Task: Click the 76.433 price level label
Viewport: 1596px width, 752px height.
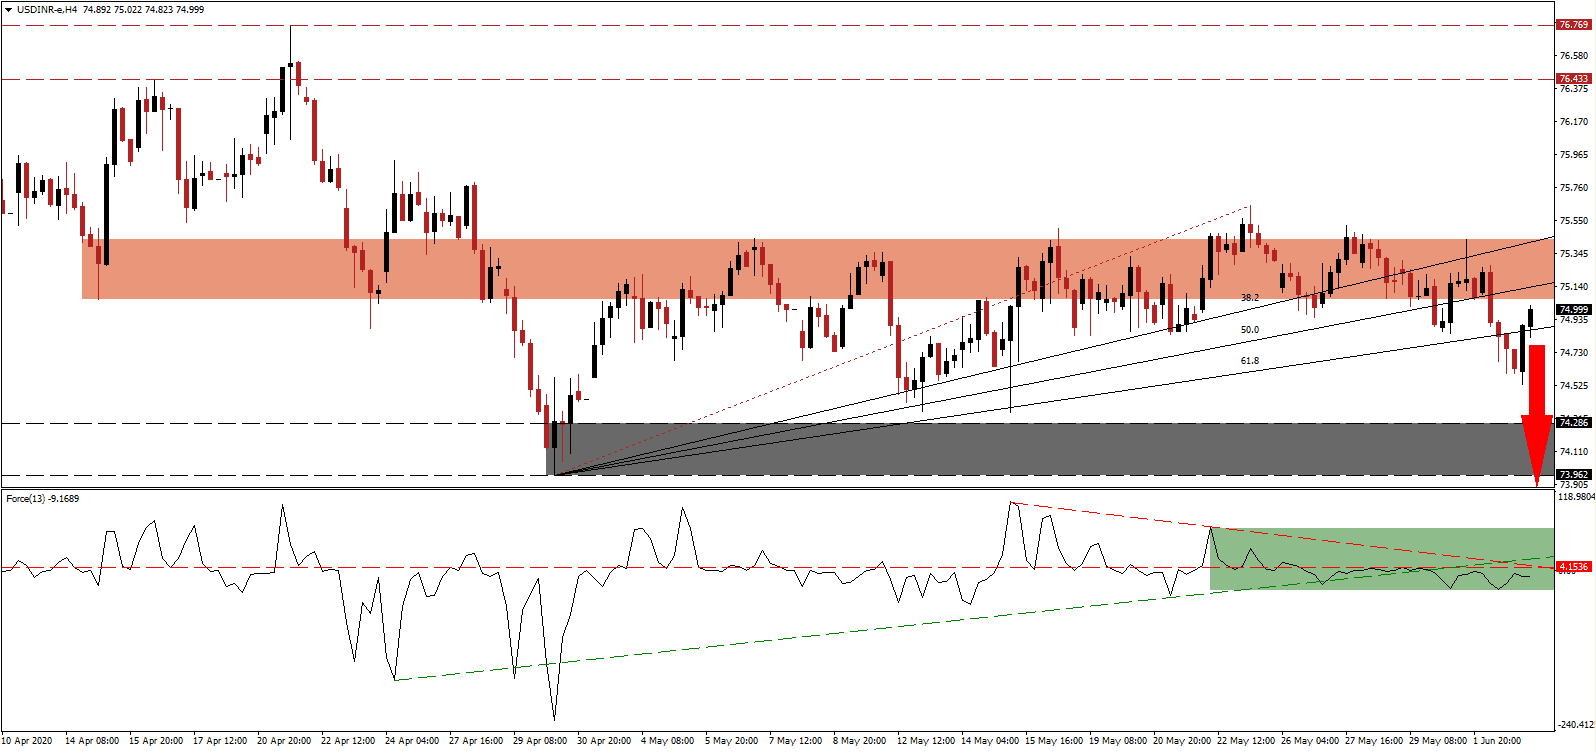Action: click(1573, 79)
